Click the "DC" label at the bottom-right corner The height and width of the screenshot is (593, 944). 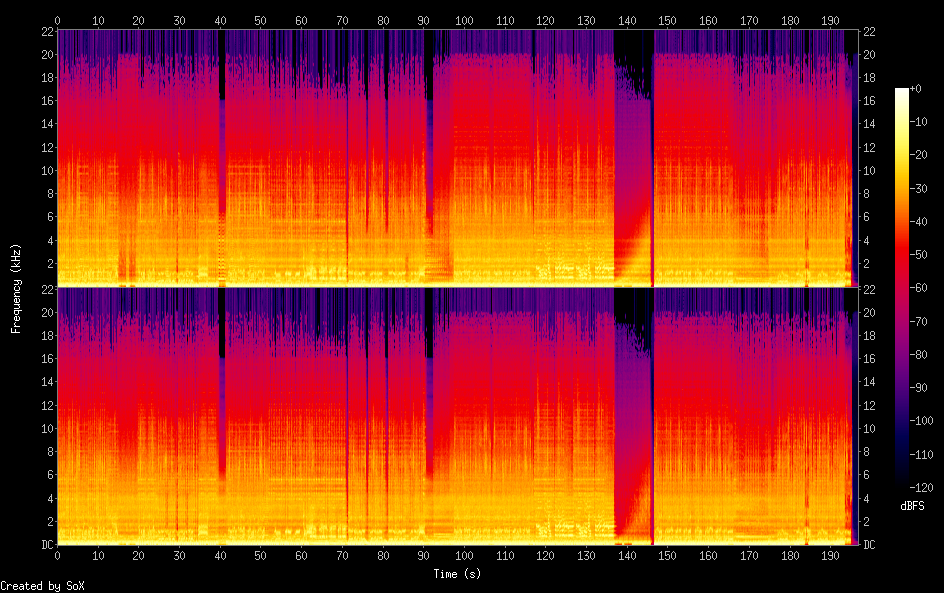click(x=868, y=544)
